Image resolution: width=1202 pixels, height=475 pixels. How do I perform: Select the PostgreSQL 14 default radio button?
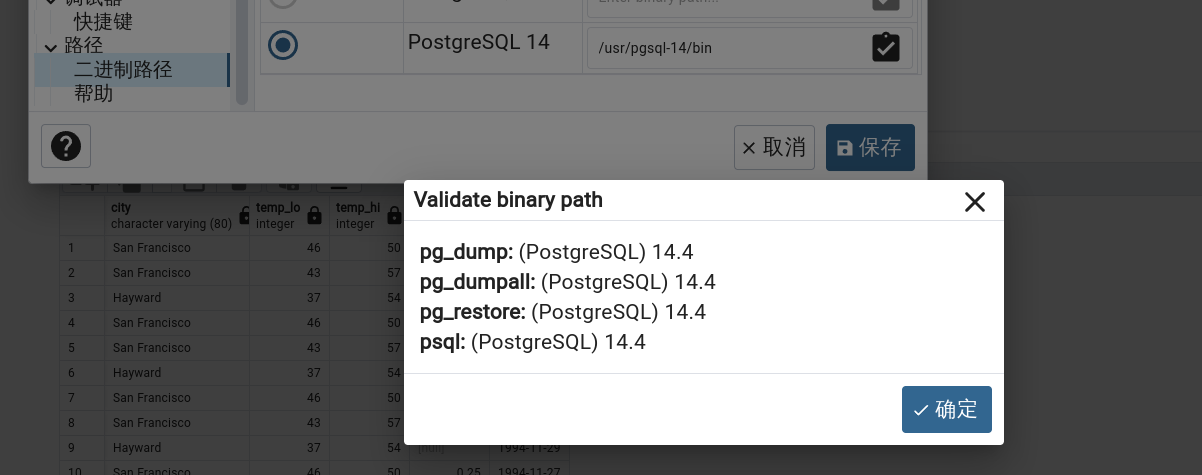click(283, 45)
